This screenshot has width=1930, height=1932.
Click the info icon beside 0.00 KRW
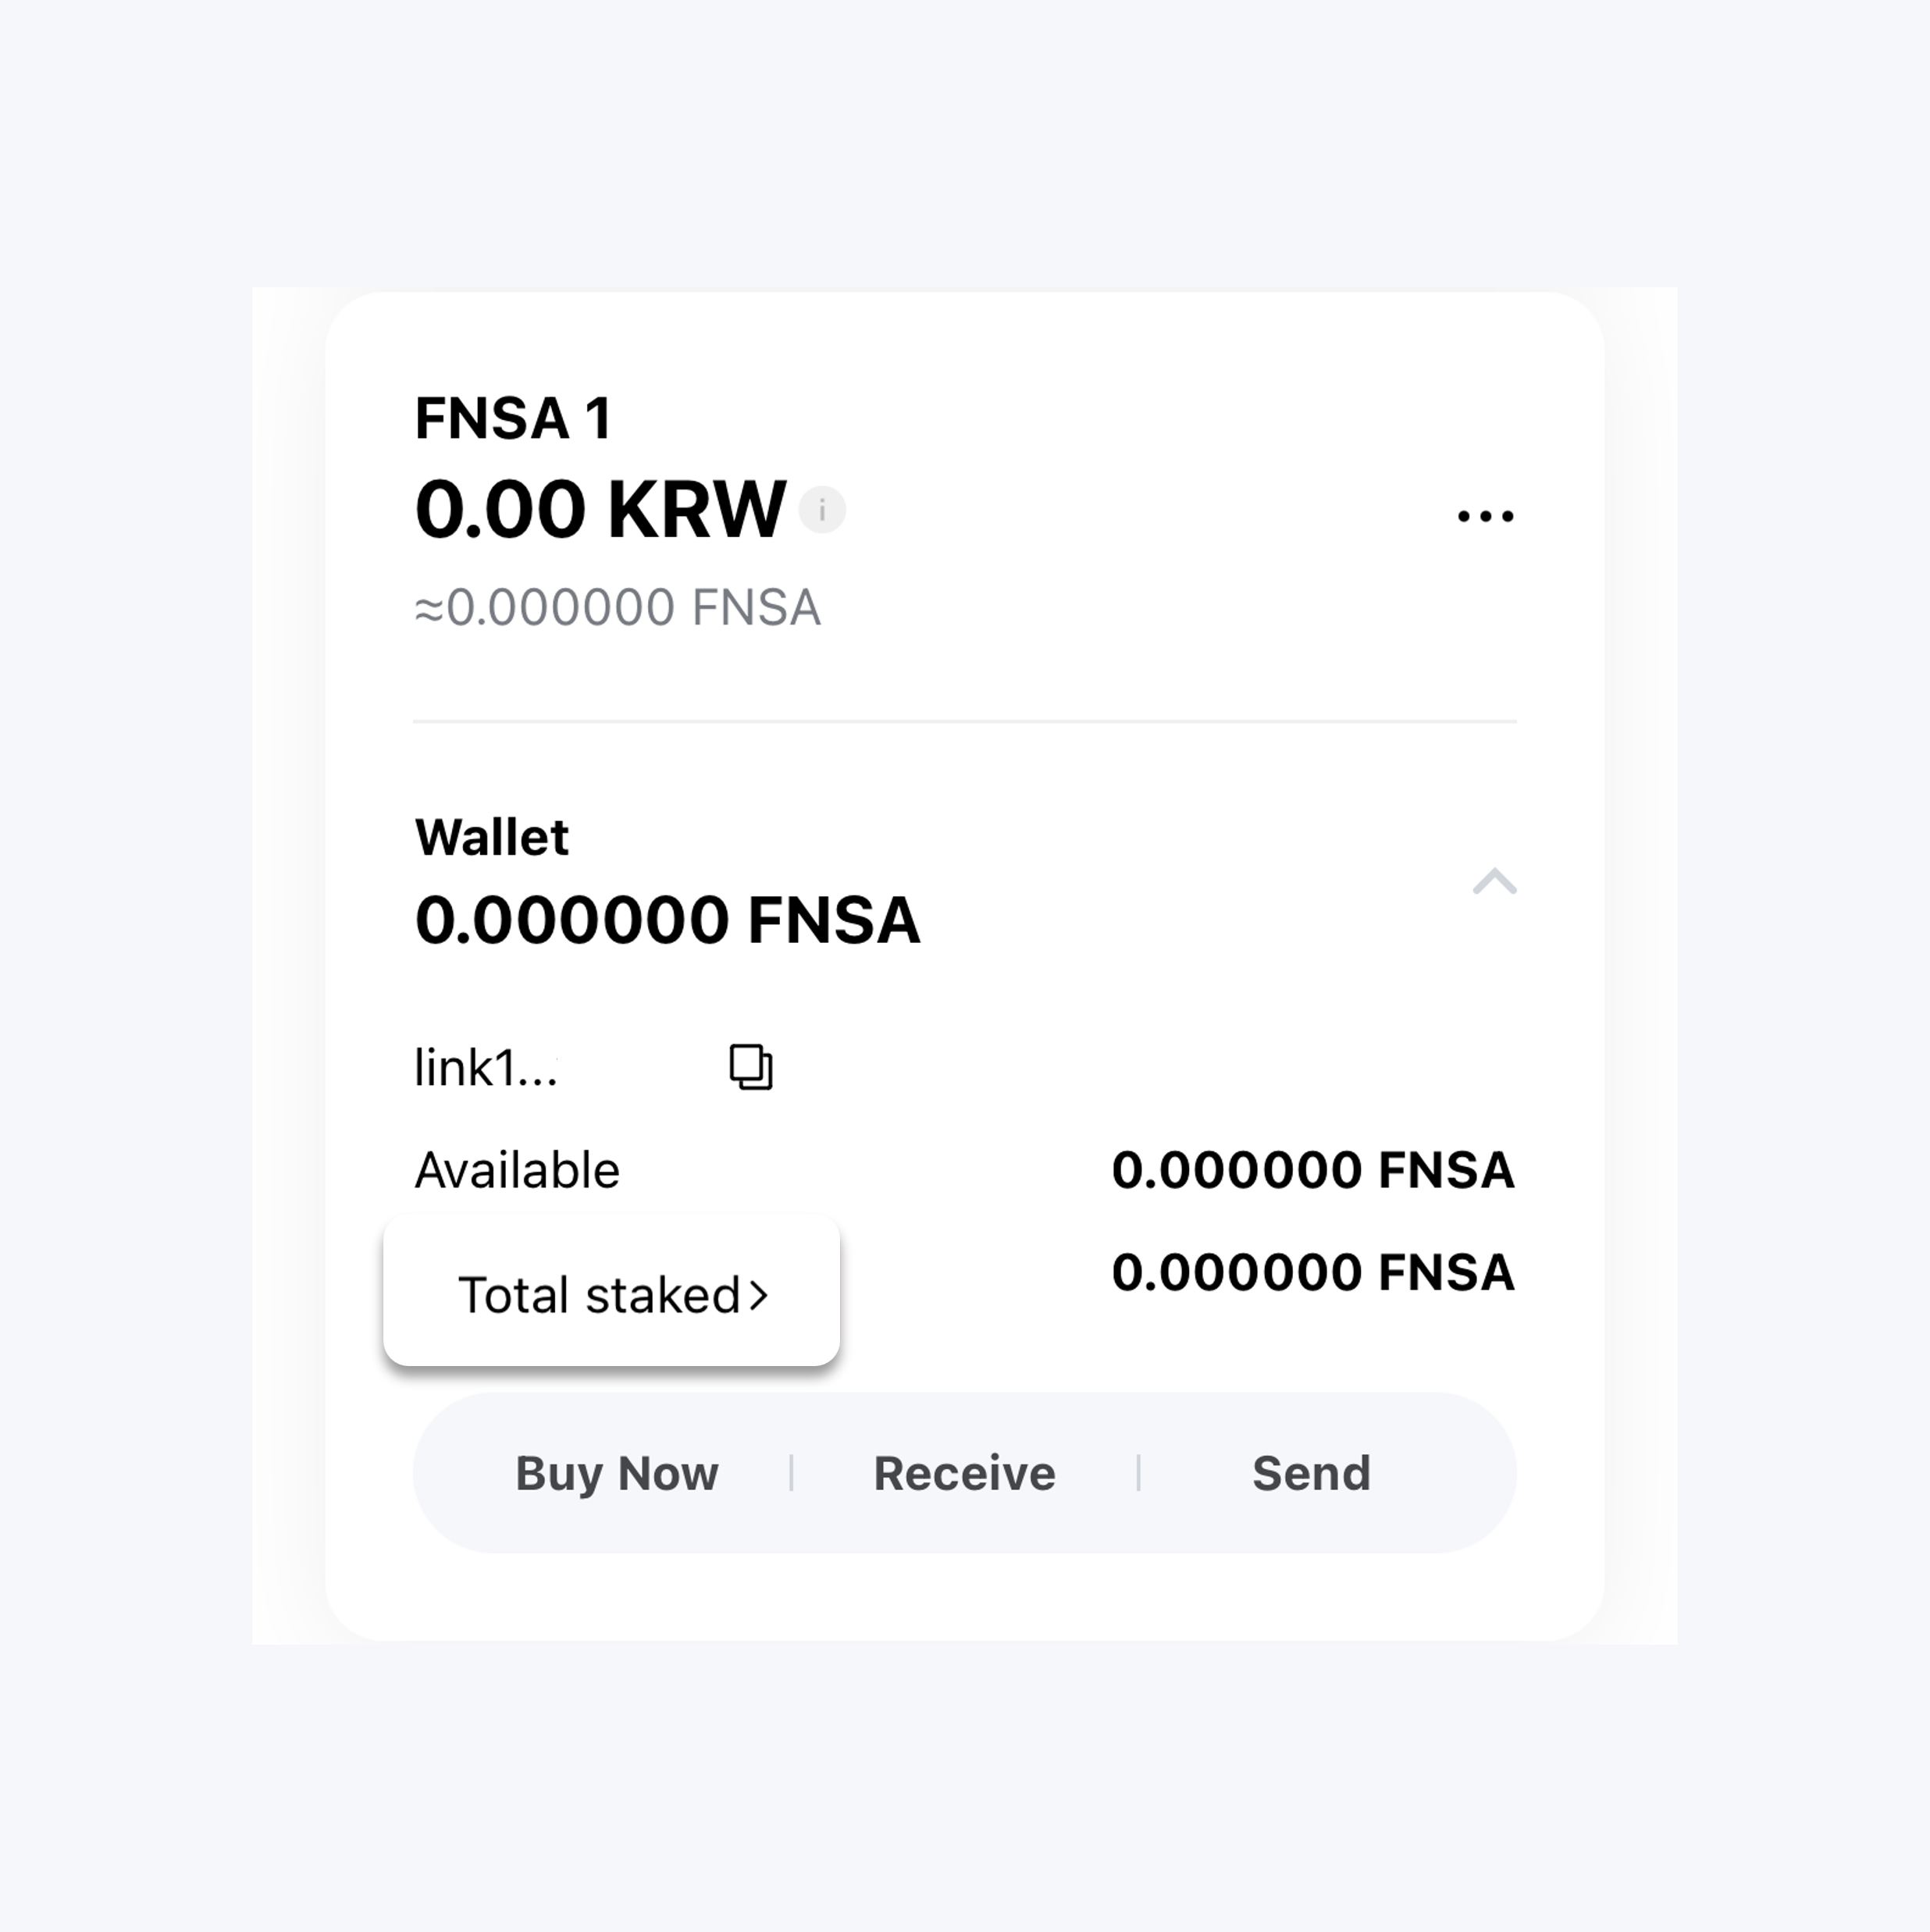pos(822,510)
